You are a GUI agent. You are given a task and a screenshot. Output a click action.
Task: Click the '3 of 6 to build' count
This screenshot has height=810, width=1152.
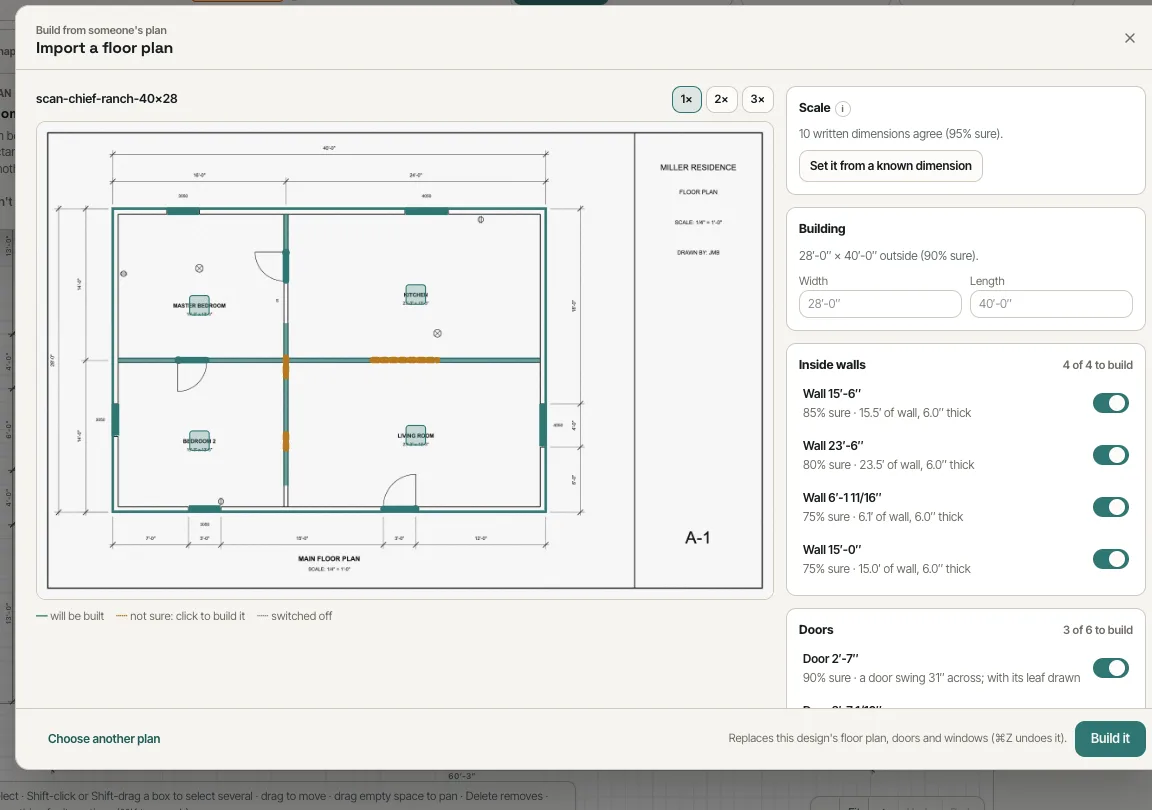[1098, 630]
